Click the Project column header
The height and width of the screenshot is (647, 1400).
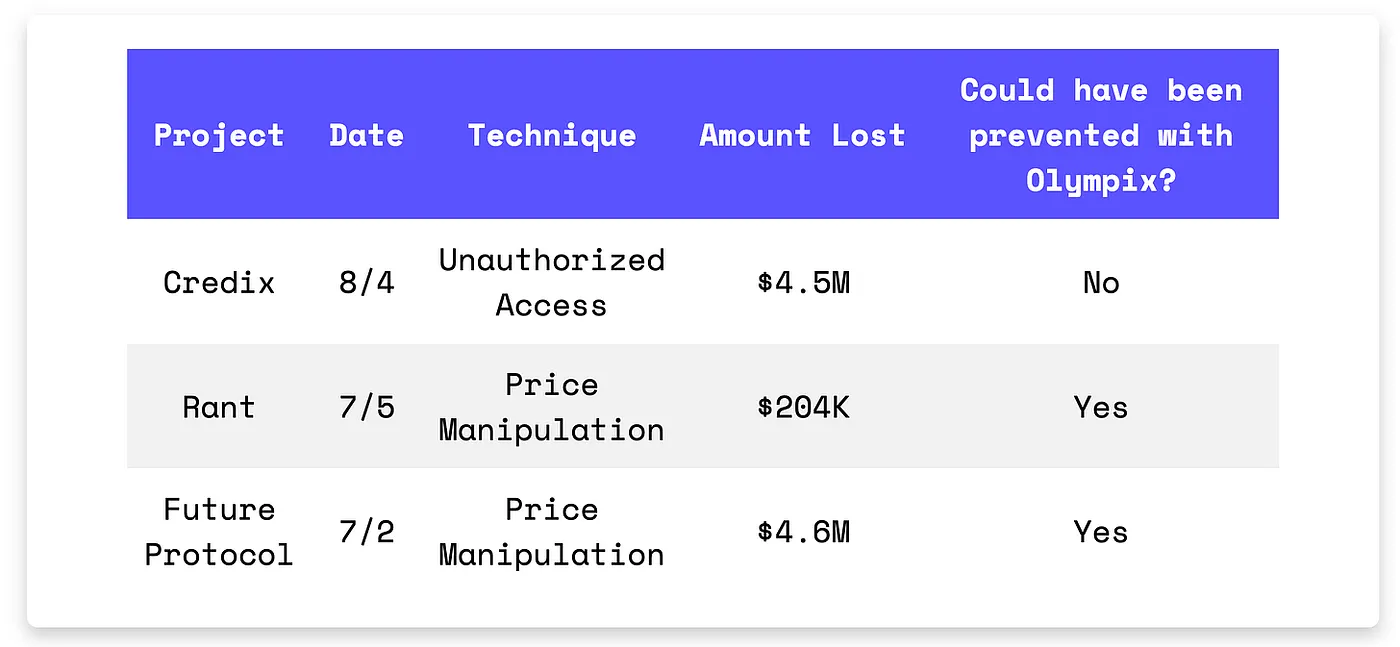click(x=219, y=135)
